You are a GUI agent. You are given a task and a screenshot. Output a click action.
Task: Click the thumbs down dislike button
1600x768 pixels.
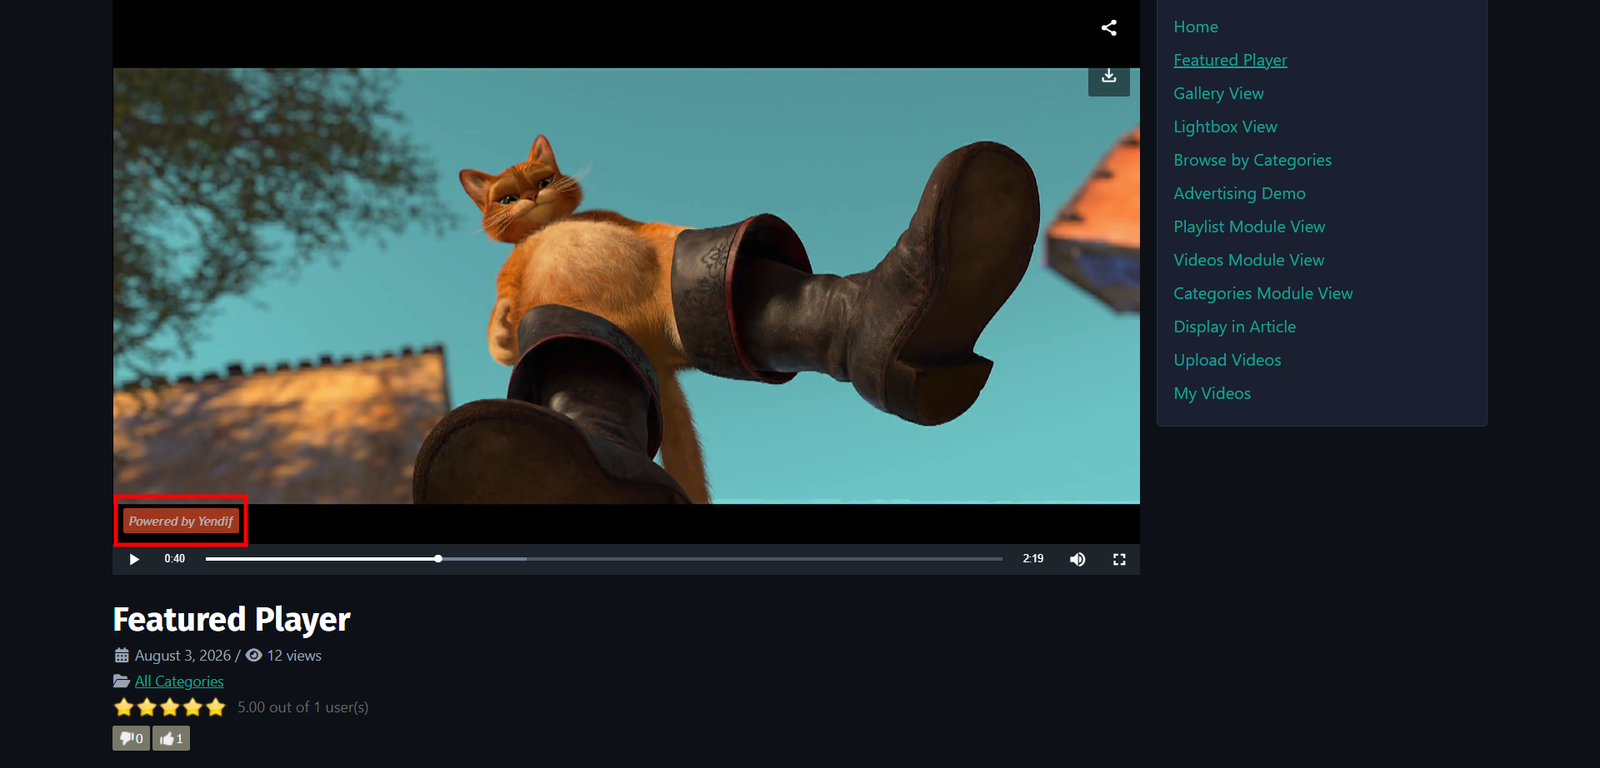click(131, 738)
